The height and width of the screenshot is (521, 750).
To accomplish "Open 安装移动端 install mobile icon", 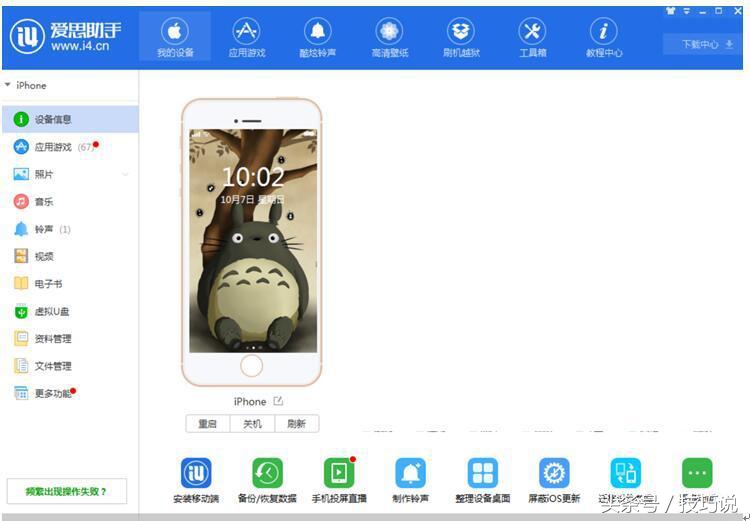I will [x=195, y=472].
